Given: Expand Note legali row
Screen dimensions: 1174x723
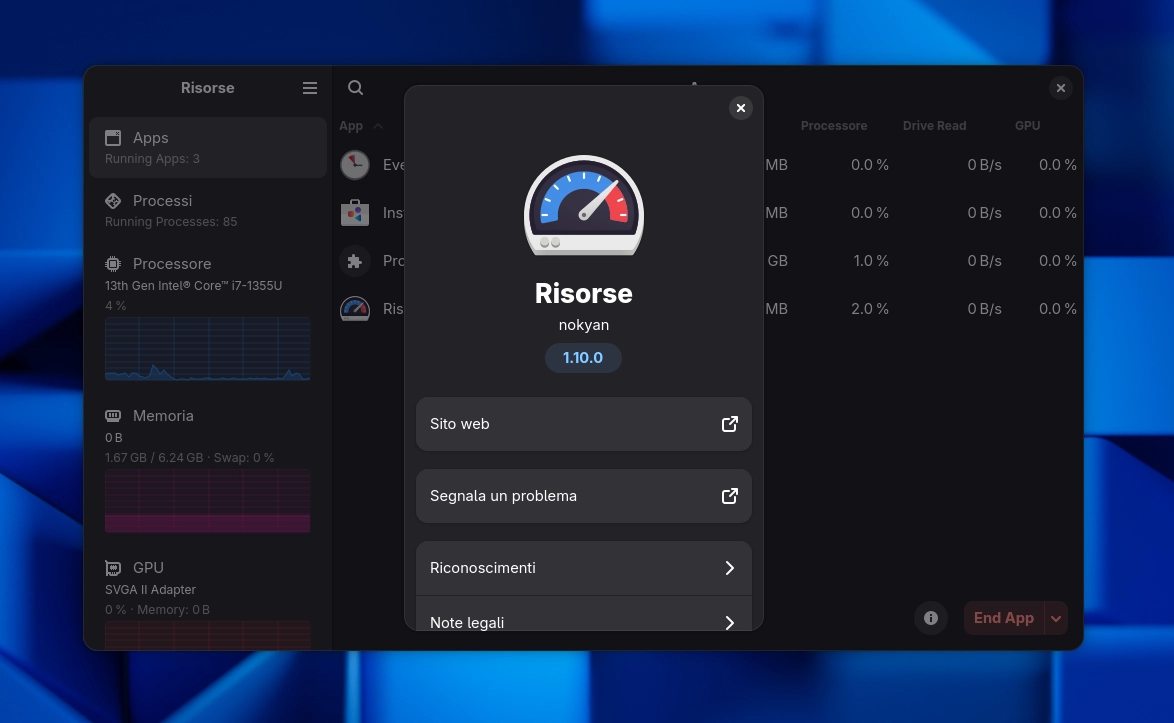Looking at the screenshot, I should coord(583,622).
